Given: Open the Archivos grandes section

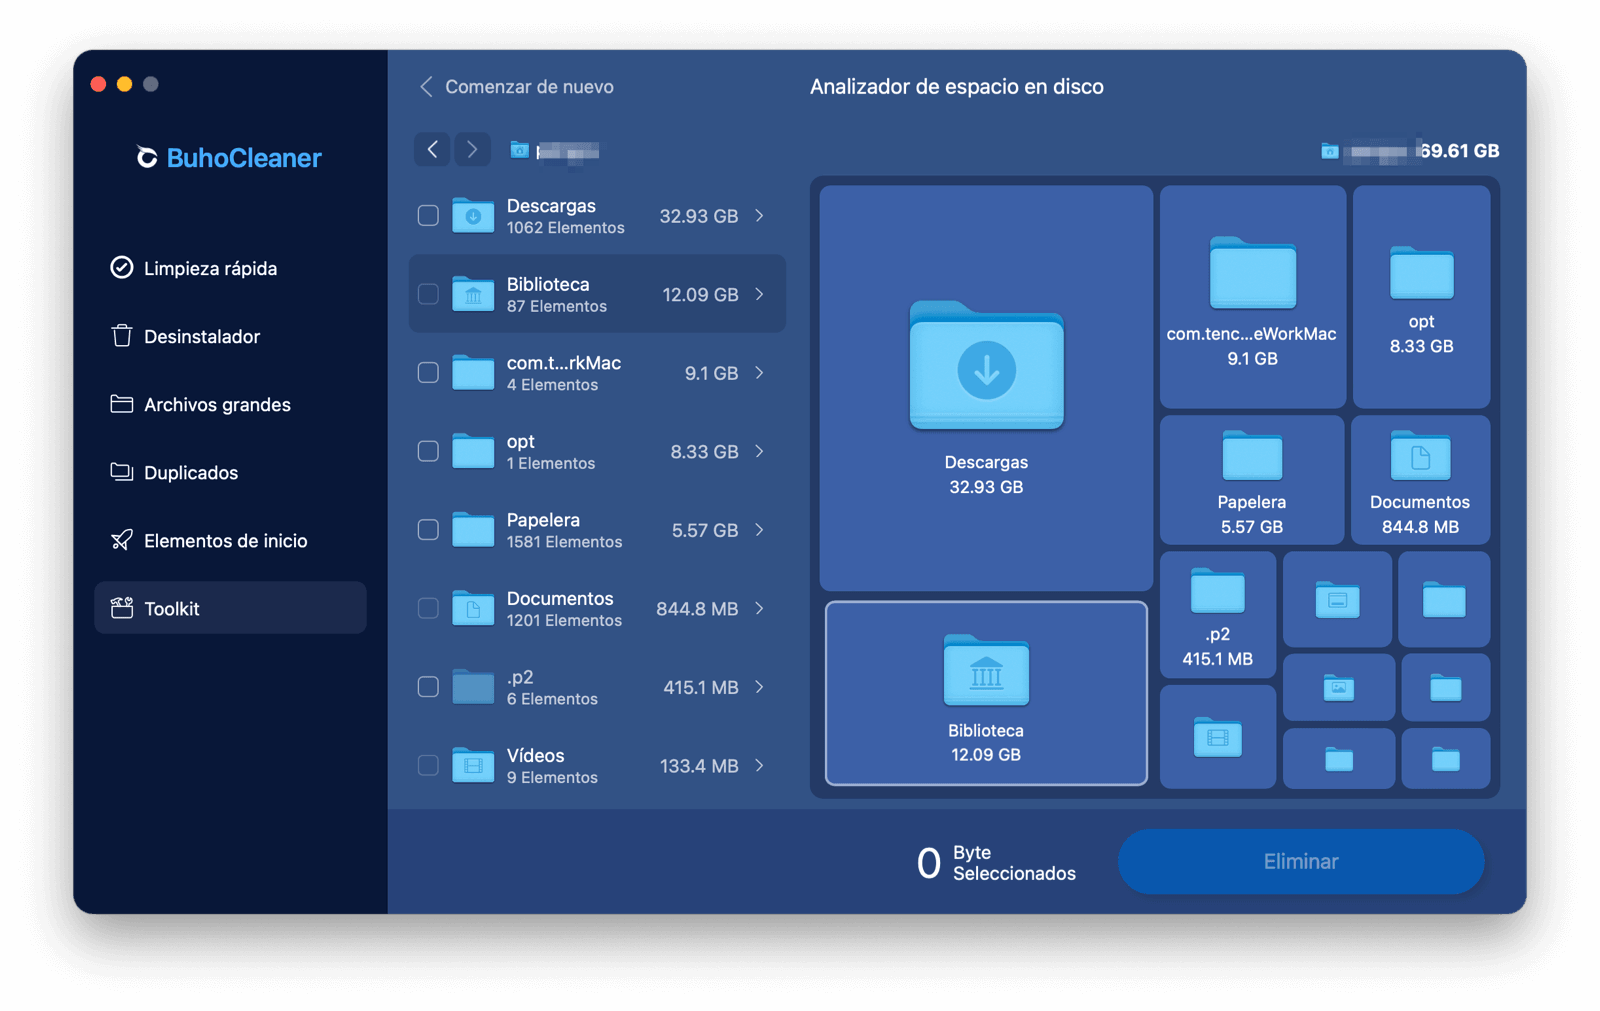Looking at the screenshot, I should coord(230,404).
